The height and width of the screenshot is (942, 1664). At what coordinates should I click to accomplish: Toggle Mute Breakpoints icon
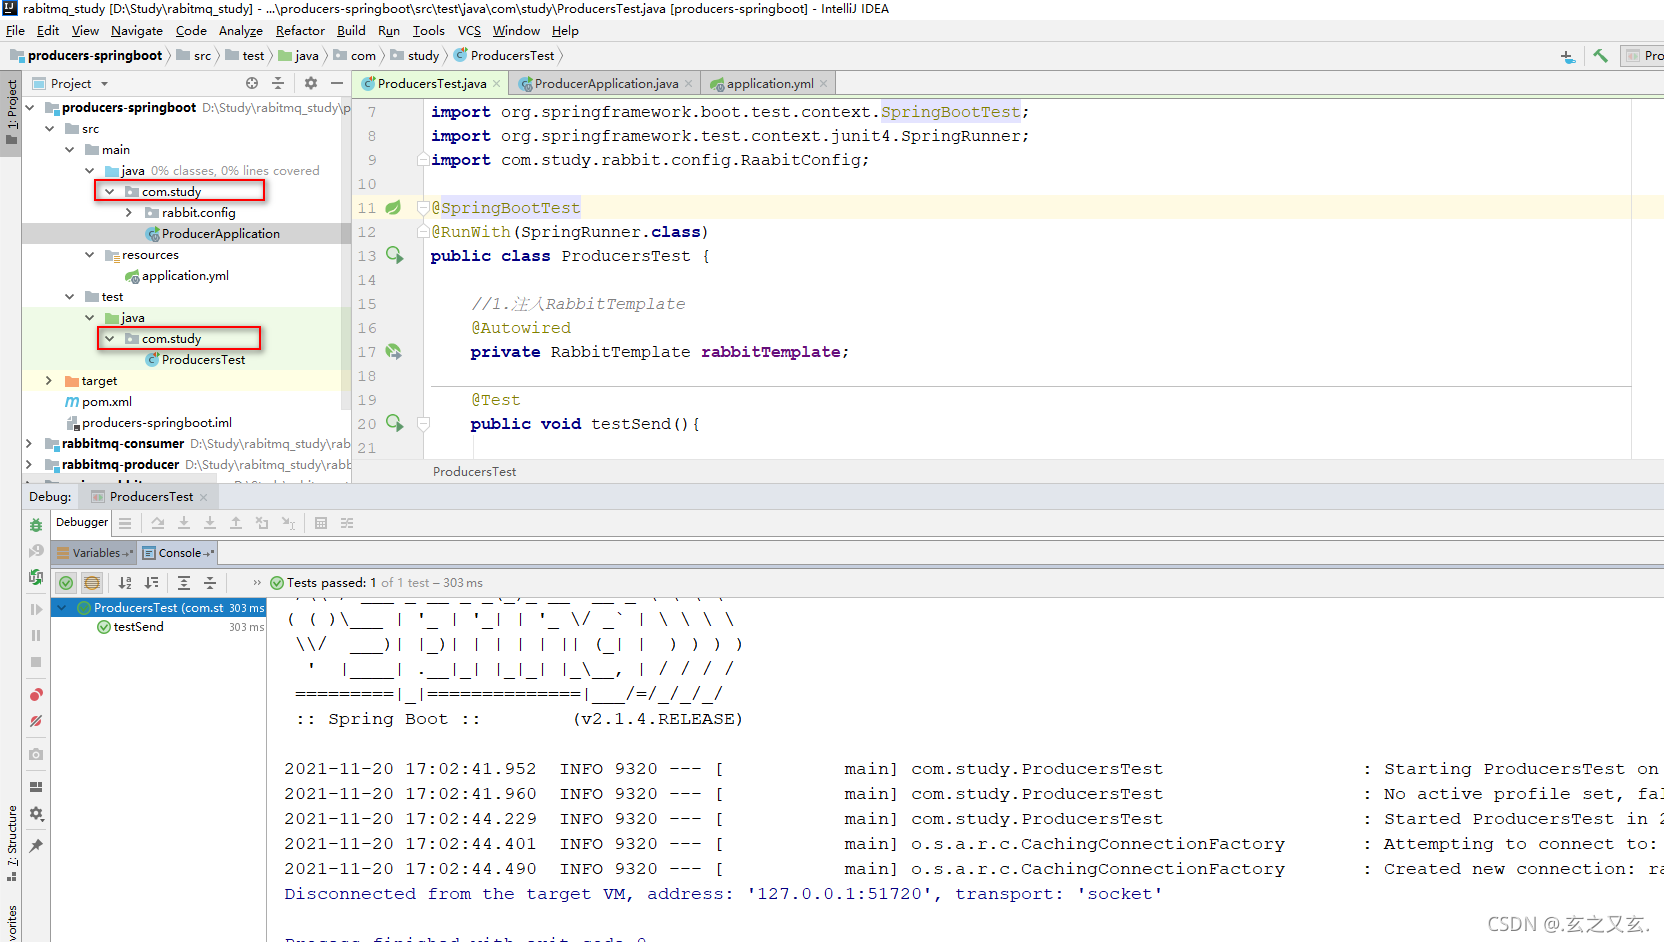tap(36, 721)
